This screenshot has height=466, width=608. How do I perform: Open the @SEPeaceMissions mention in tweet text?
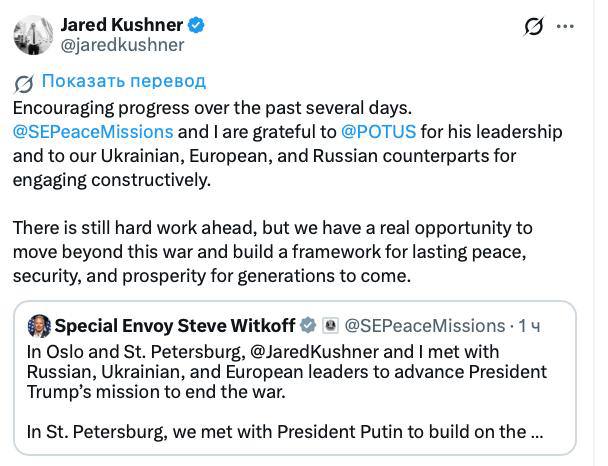93,132
